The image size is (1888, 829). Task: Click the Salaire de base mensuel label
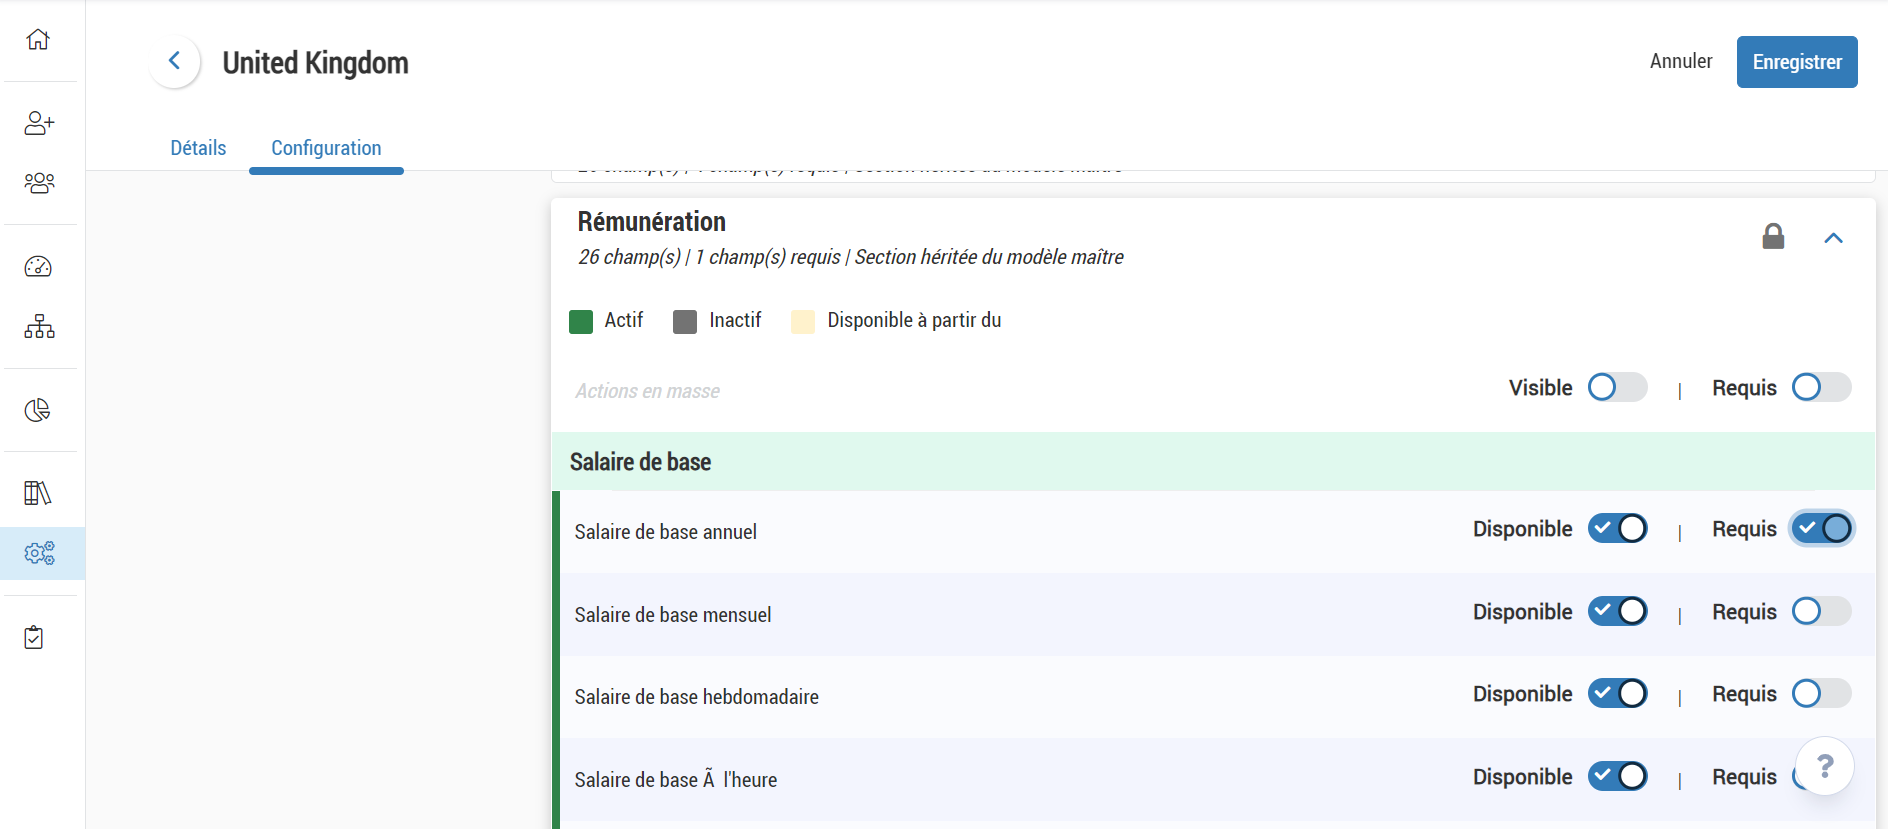click(x=673, y=615)
